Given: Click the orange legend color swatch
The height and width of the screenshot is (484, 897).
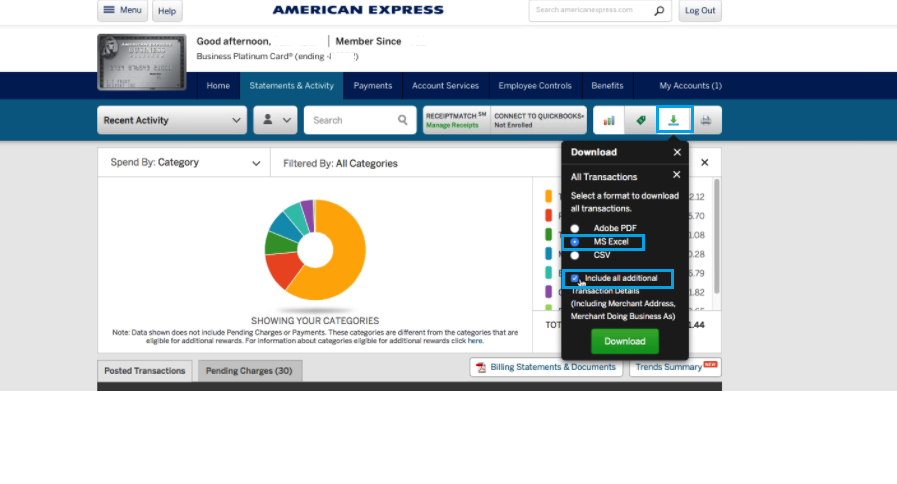Looking at the screenshot, I should [x=549, y=196].
